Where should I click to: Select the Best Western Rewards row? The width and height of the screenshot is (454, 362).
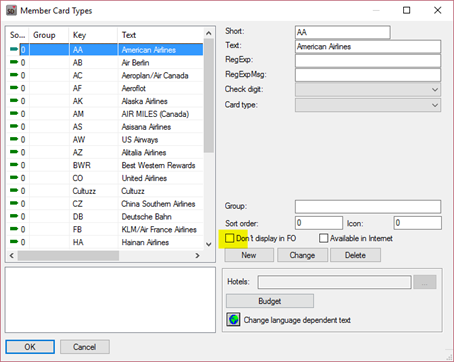[x=105, y=165]
